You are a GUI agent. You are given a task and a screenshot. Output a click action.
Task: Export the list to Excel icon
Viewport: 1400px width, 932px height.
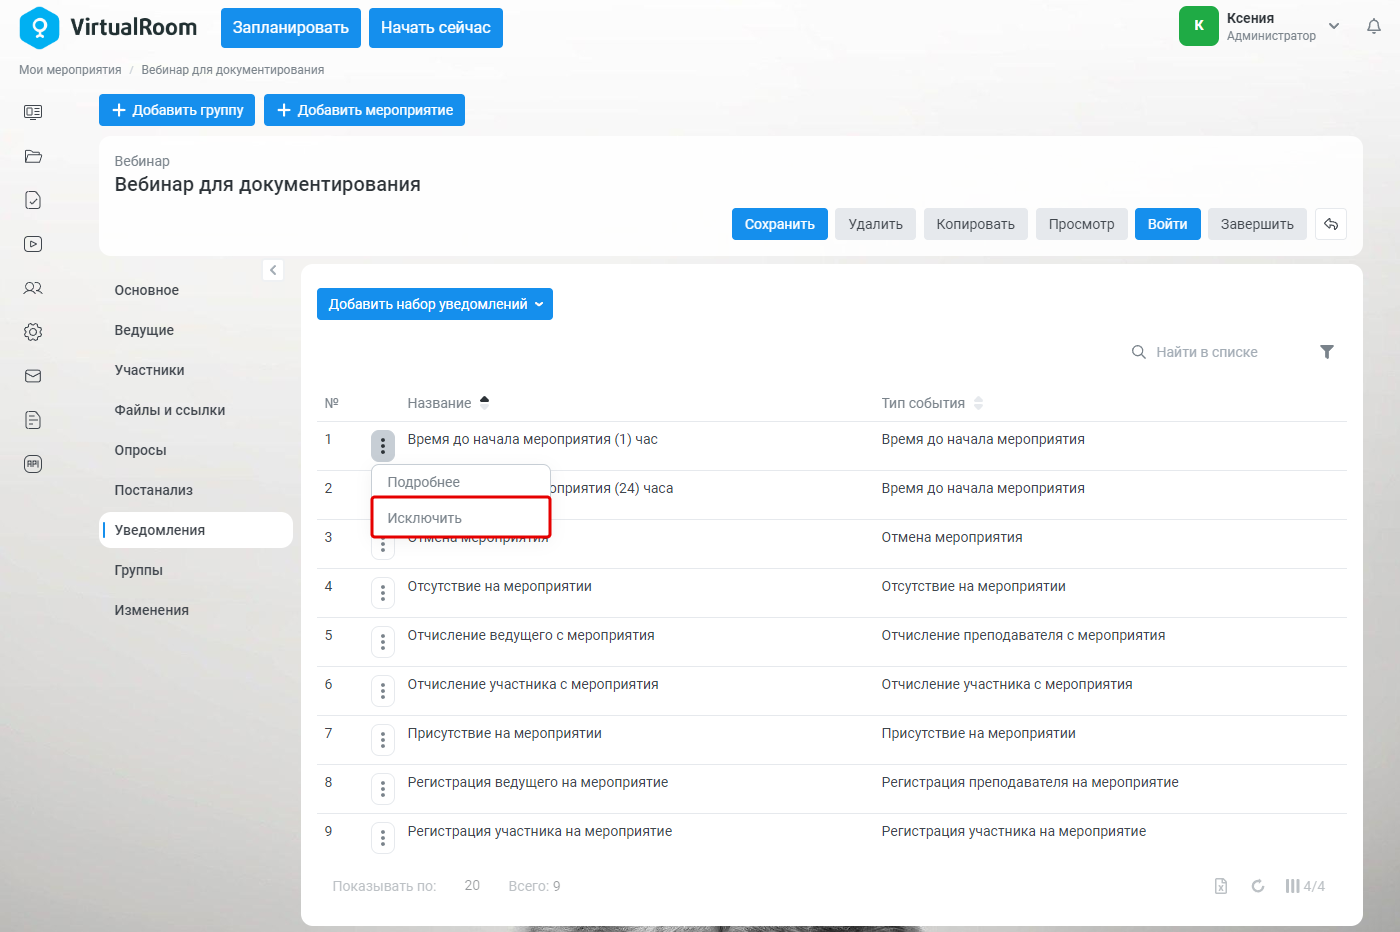click(1221, 886)
